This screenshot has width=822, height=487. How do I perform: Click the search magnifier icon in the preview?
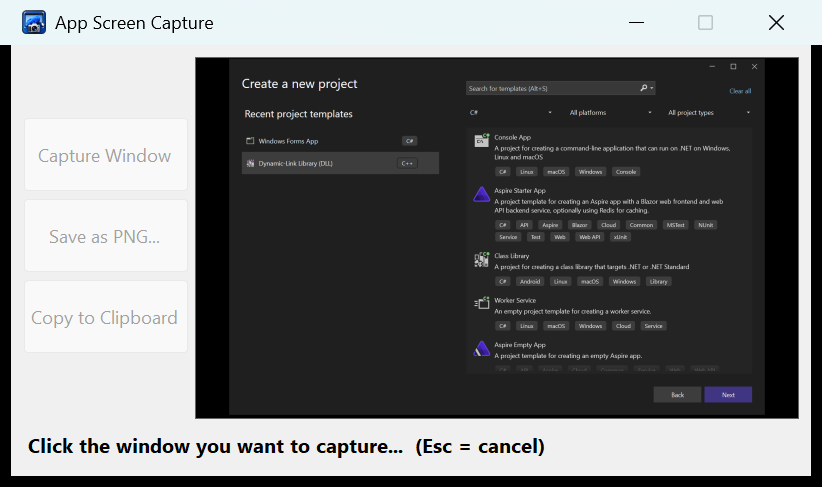(644, 88)
